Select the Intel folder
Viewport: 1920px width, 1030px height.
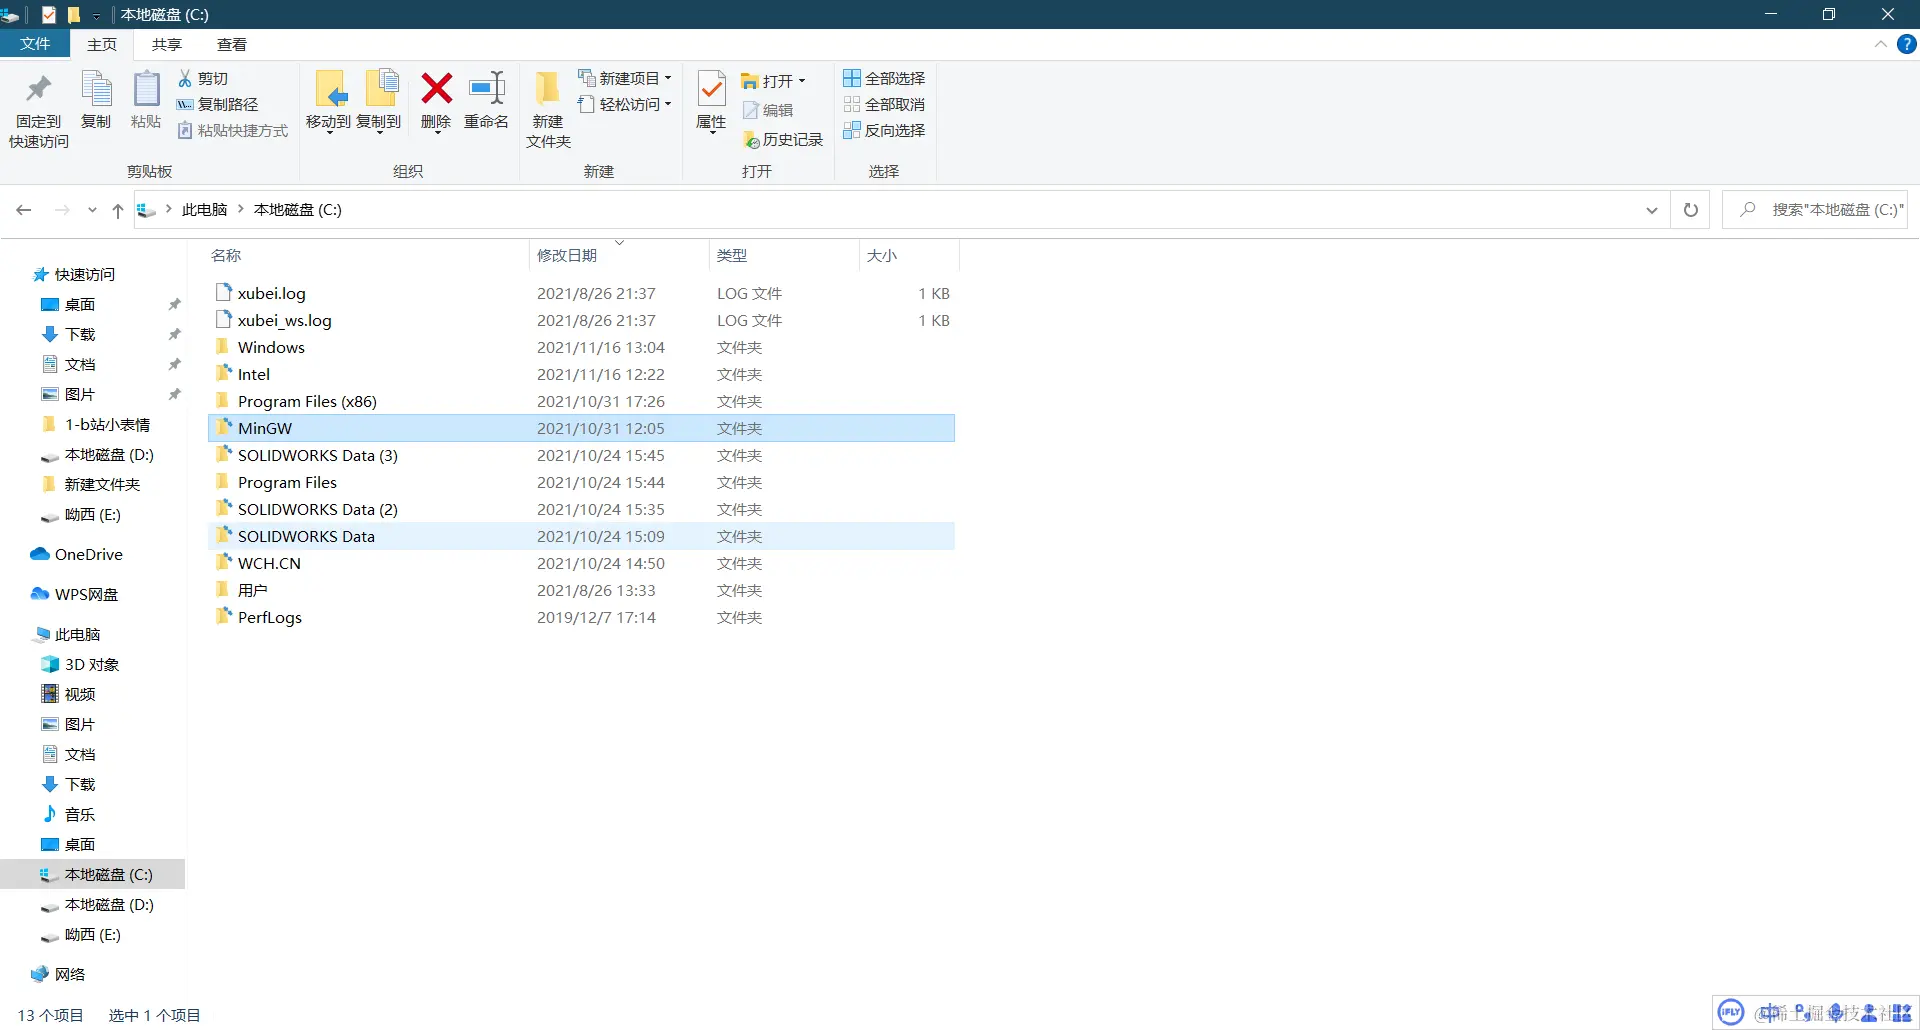pyautogui.click(x=581, y=374)
